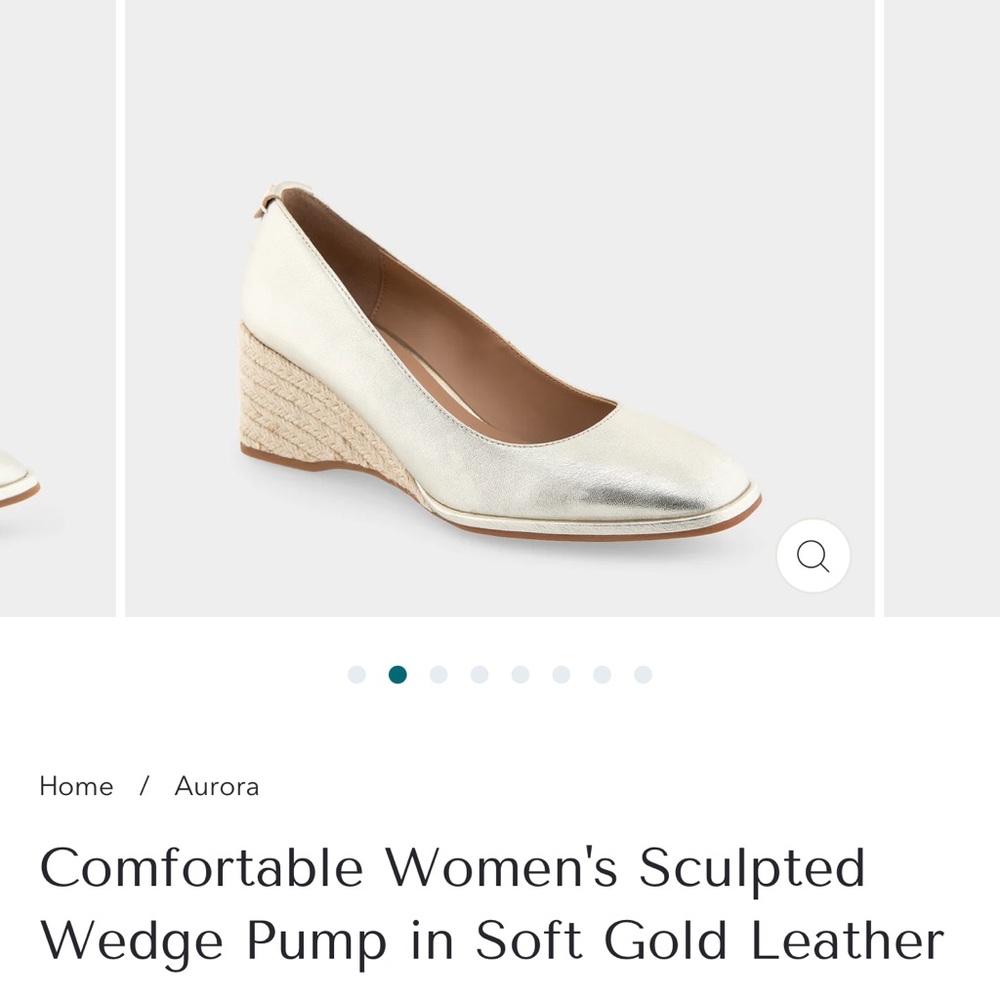Select the fourth carousel dot indicator
Screen dimensions: 1000x1000
pos(480,674)
